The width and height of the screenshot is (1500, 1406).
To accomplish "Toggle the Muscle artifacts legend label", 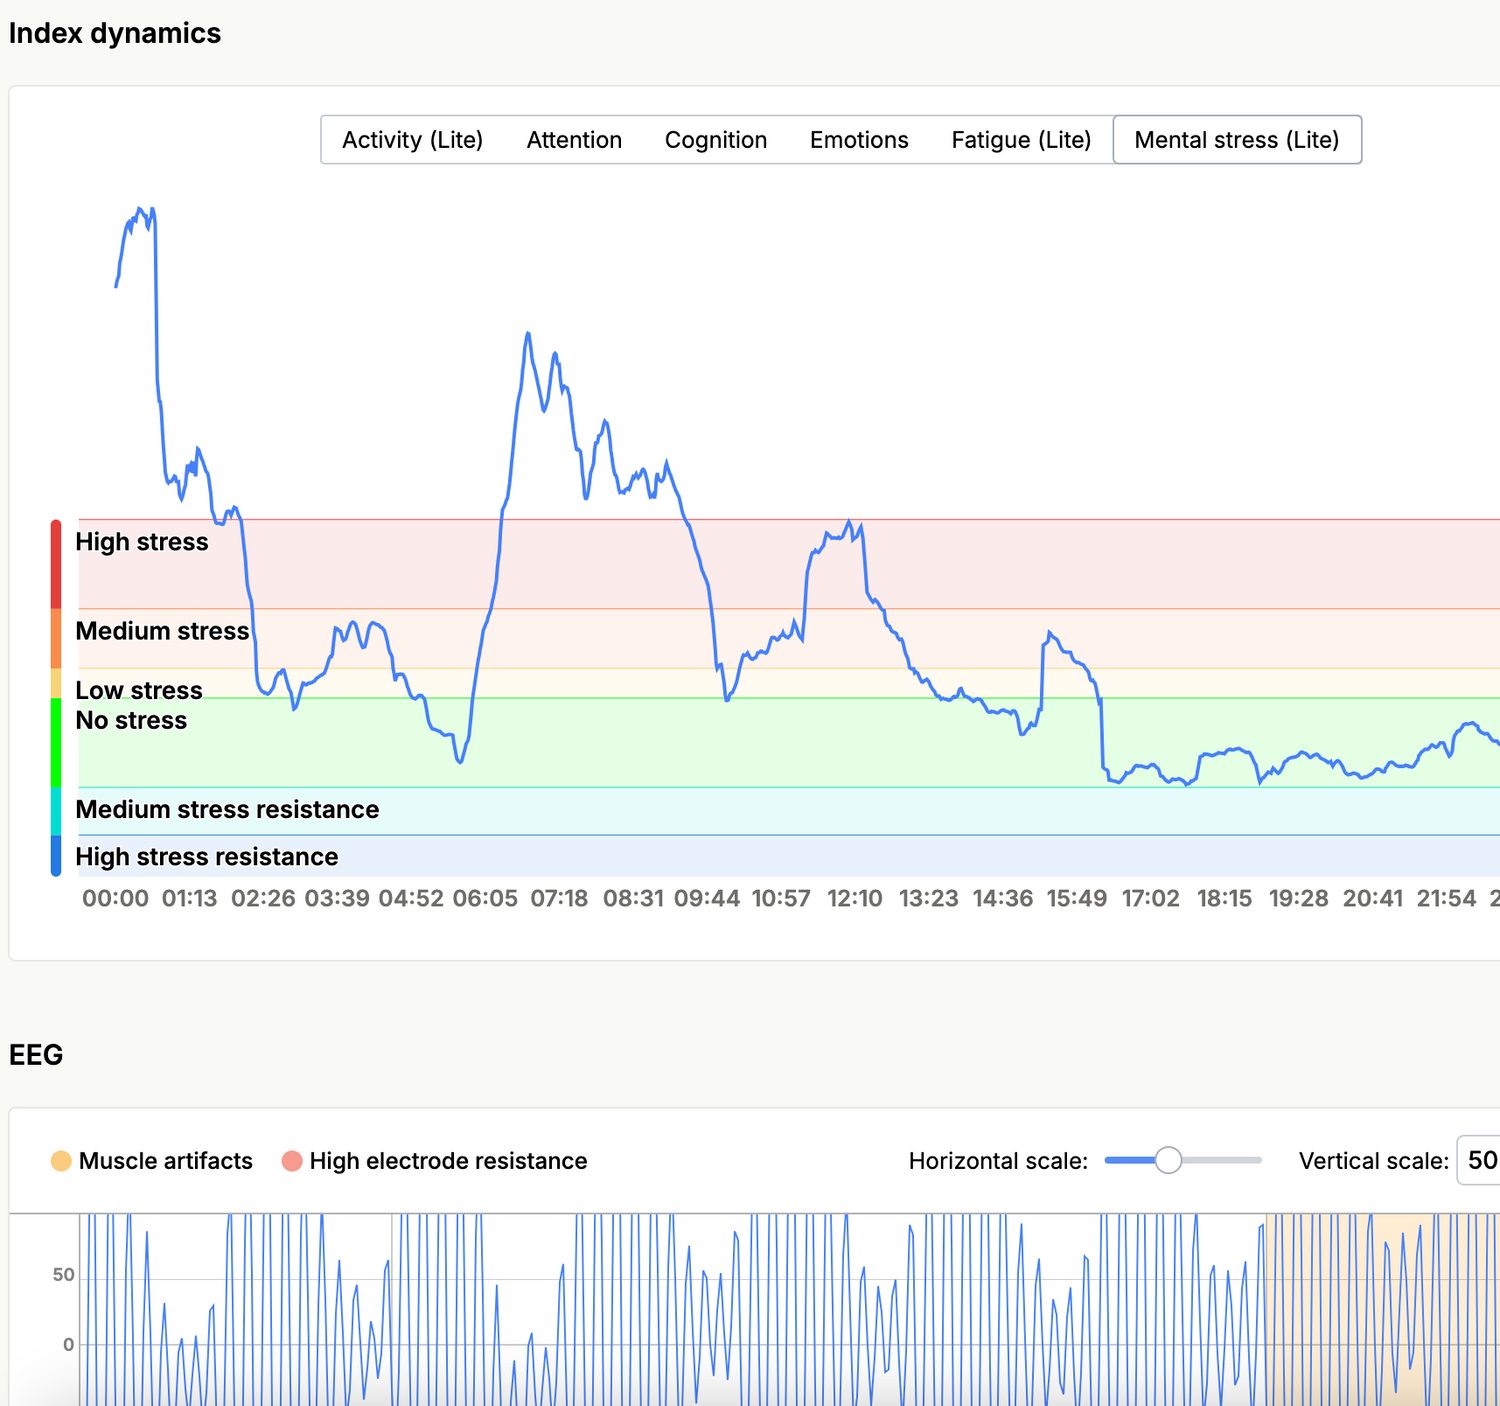I will coord(165,1161).
